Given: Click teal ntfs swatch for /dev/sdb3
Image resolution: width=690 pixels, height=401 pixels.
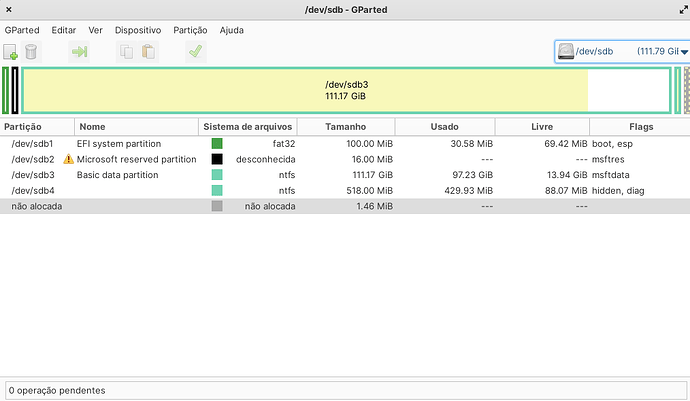Looking at the screenshot, I should (217, 175).
